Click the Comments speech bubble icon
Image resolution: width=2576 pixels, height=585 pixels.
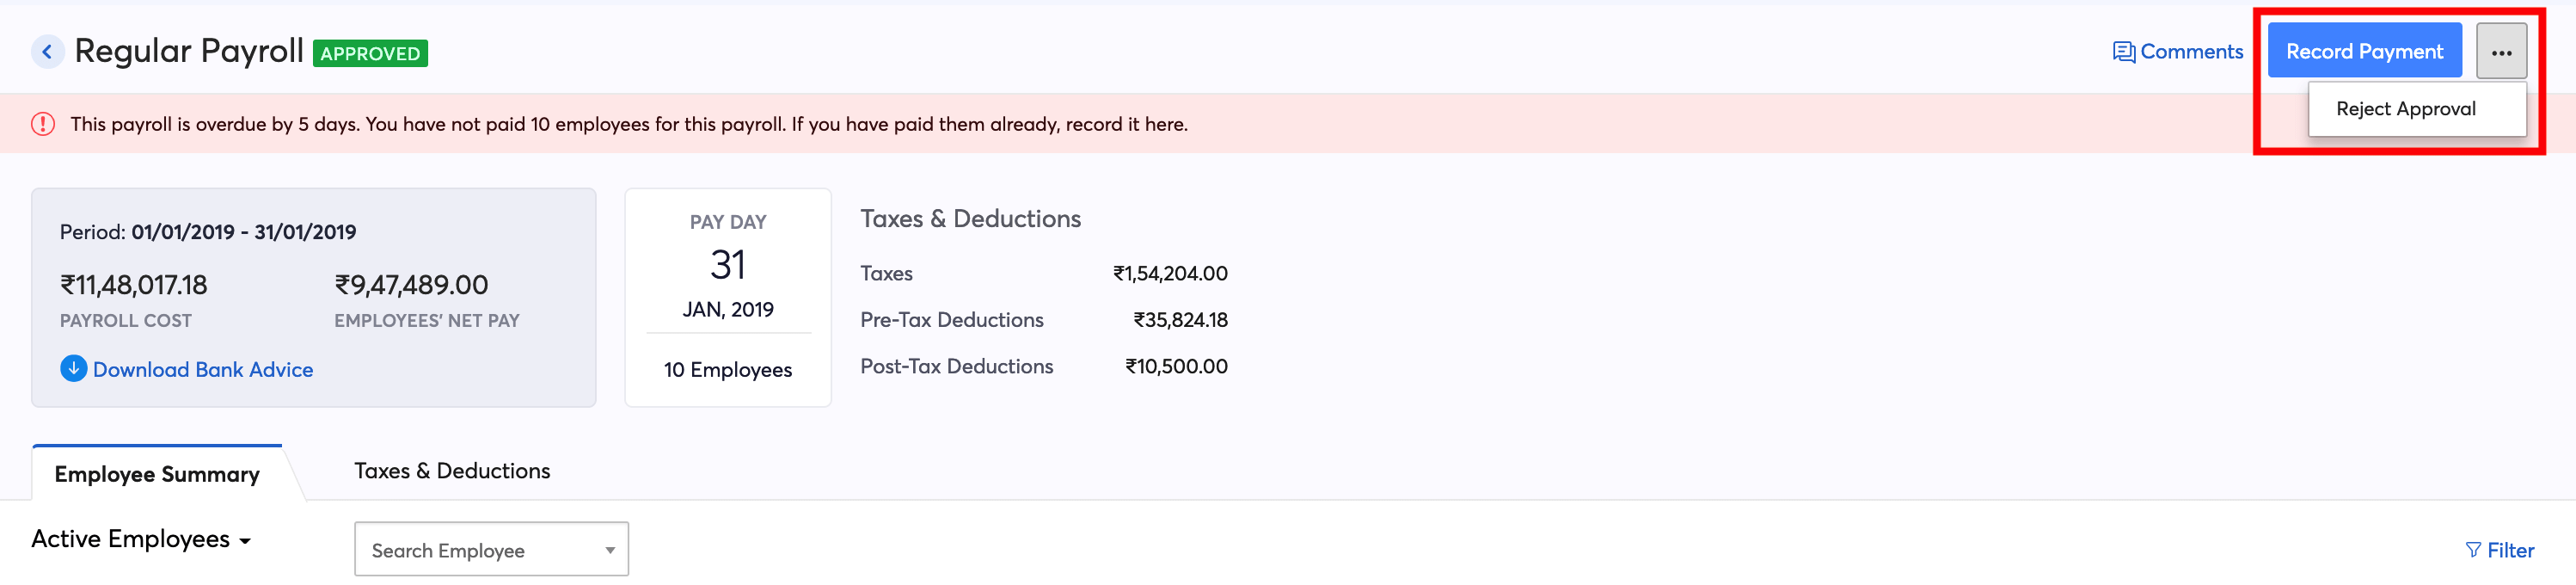tap(2123, 52)
